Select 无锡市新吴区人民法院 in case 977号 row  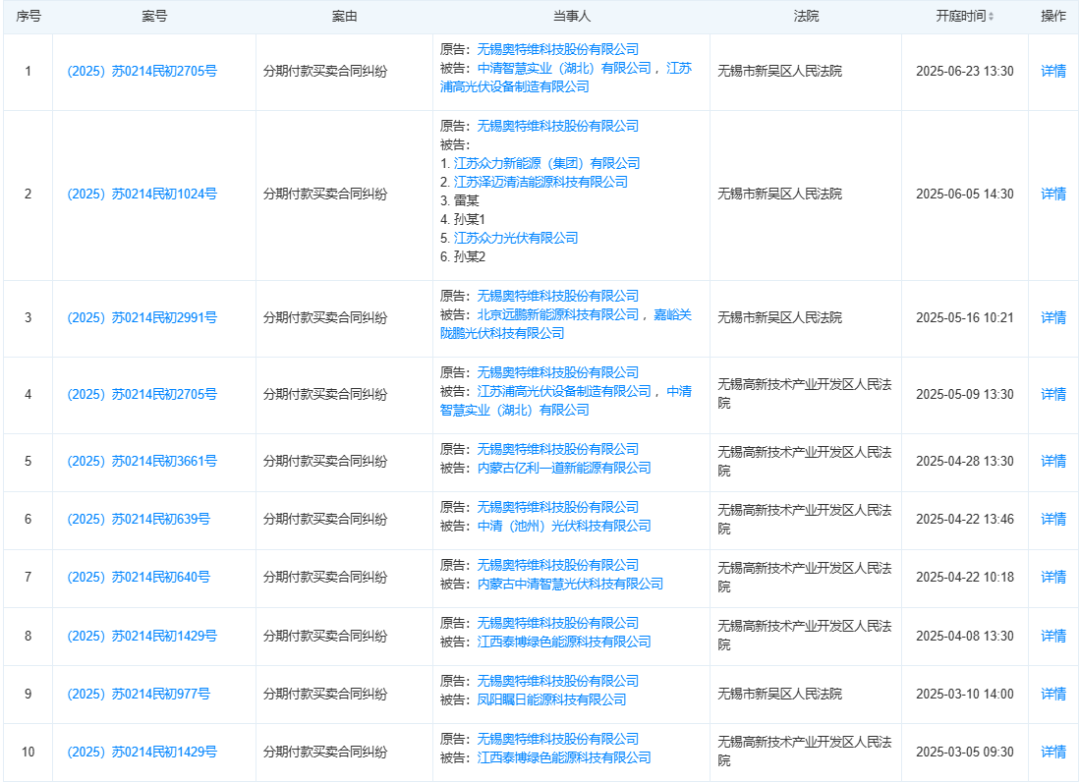click(780, 694)
